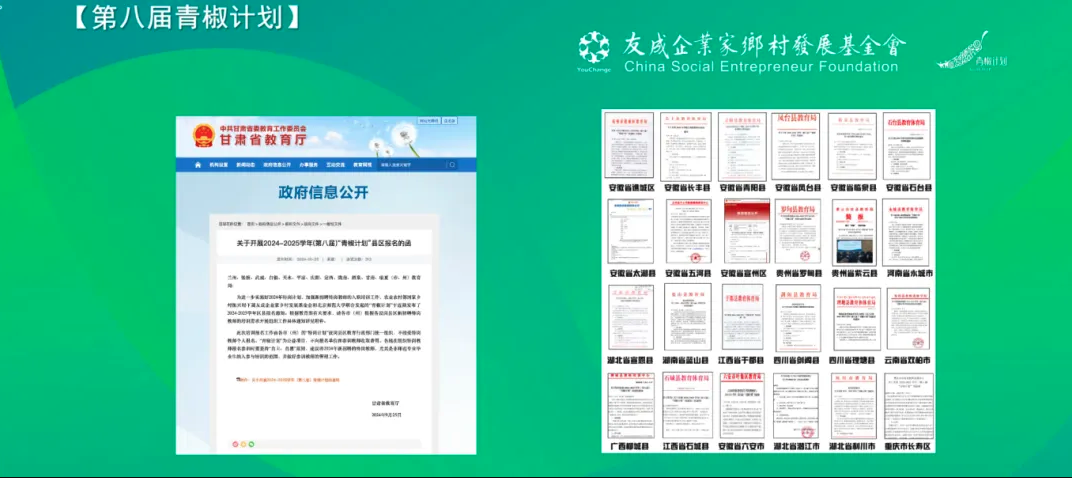Click the 四川省剑阁县 caption
The width and height of the screenshot is (1072, 478).
[x=798, y=360]
